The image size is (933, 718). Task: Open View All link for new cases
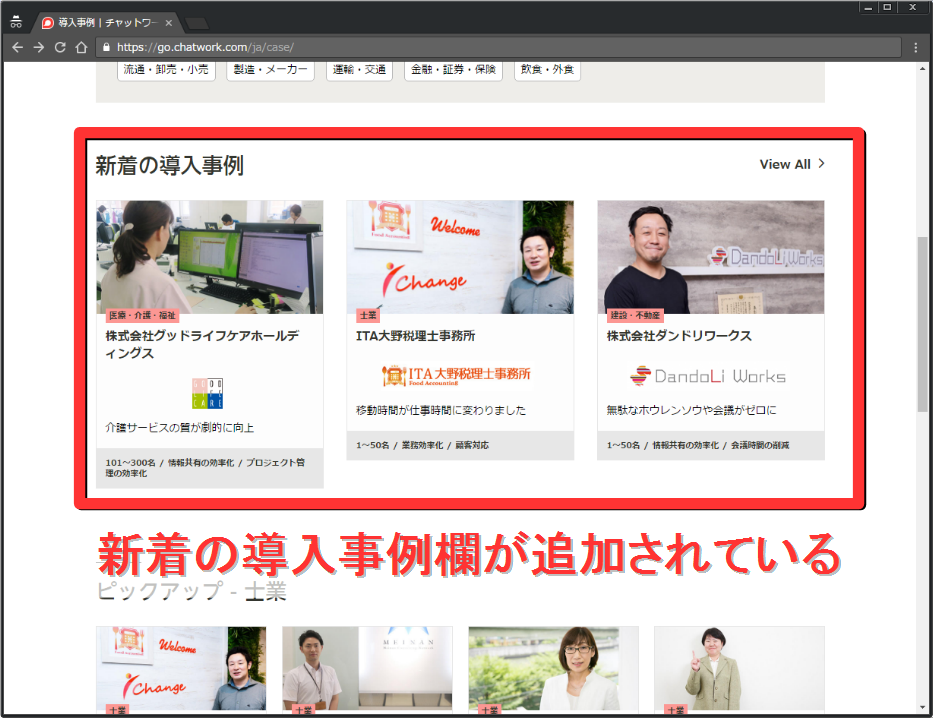click(785, 165)
